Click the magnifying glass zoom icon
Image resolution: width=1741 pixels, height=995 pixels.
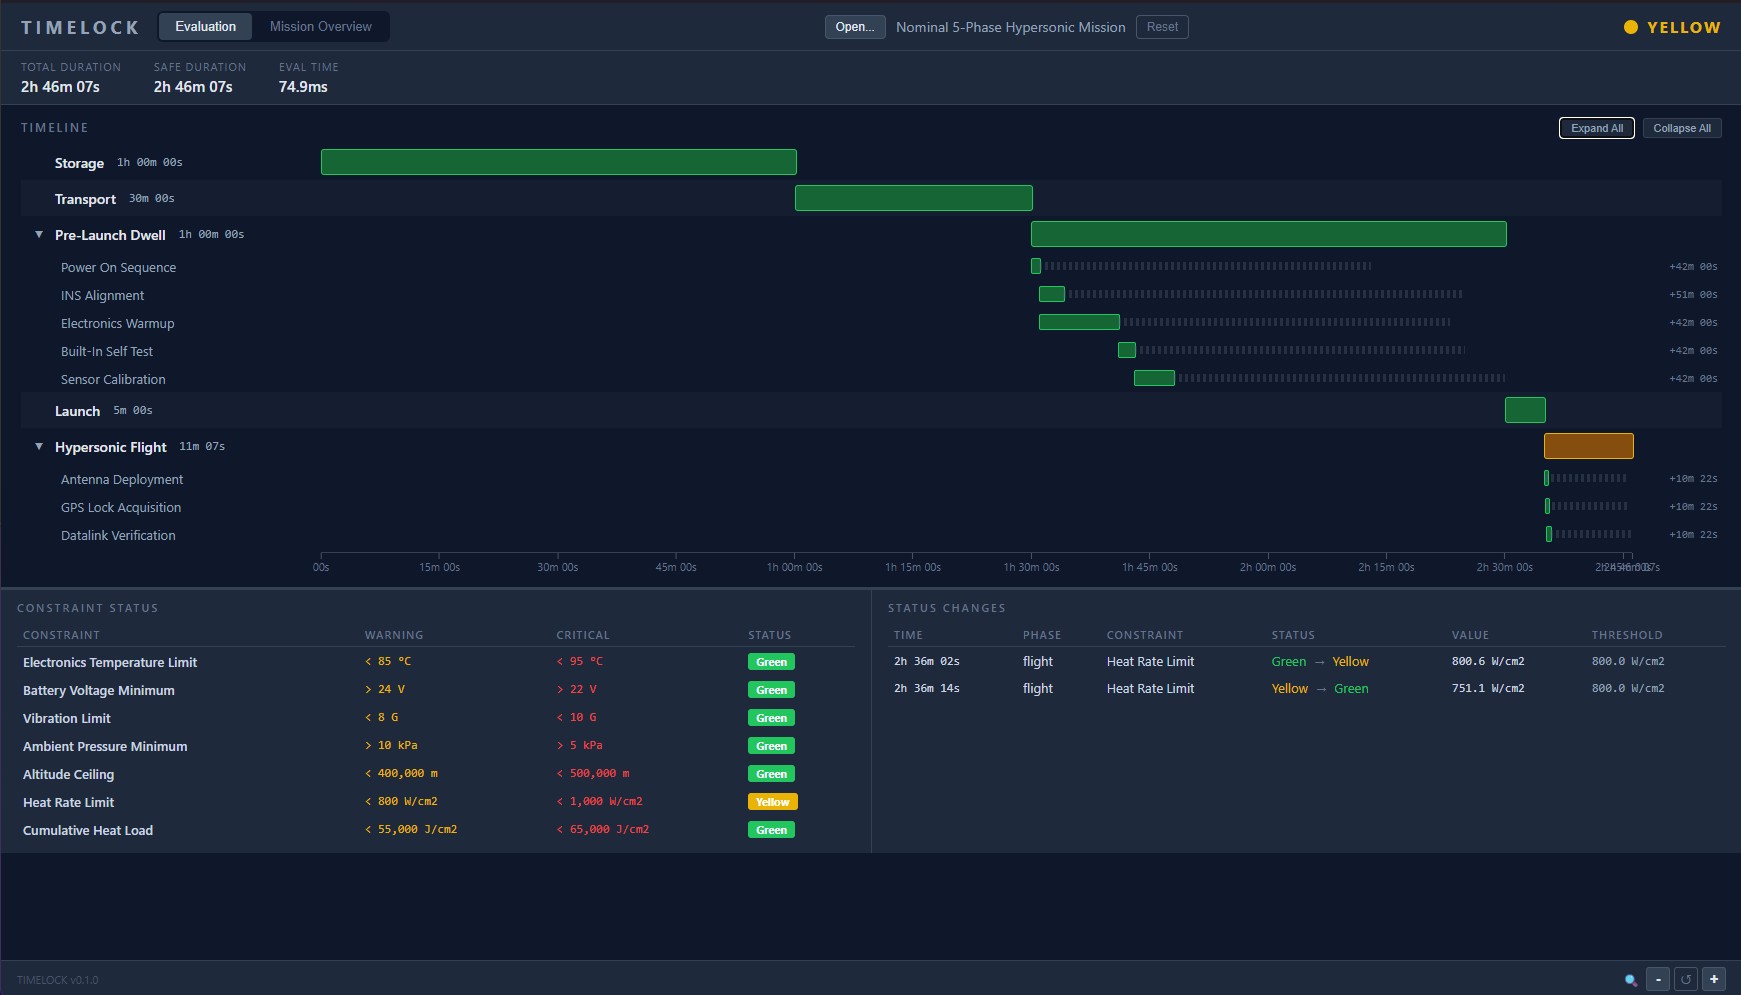click(1631, 980)
